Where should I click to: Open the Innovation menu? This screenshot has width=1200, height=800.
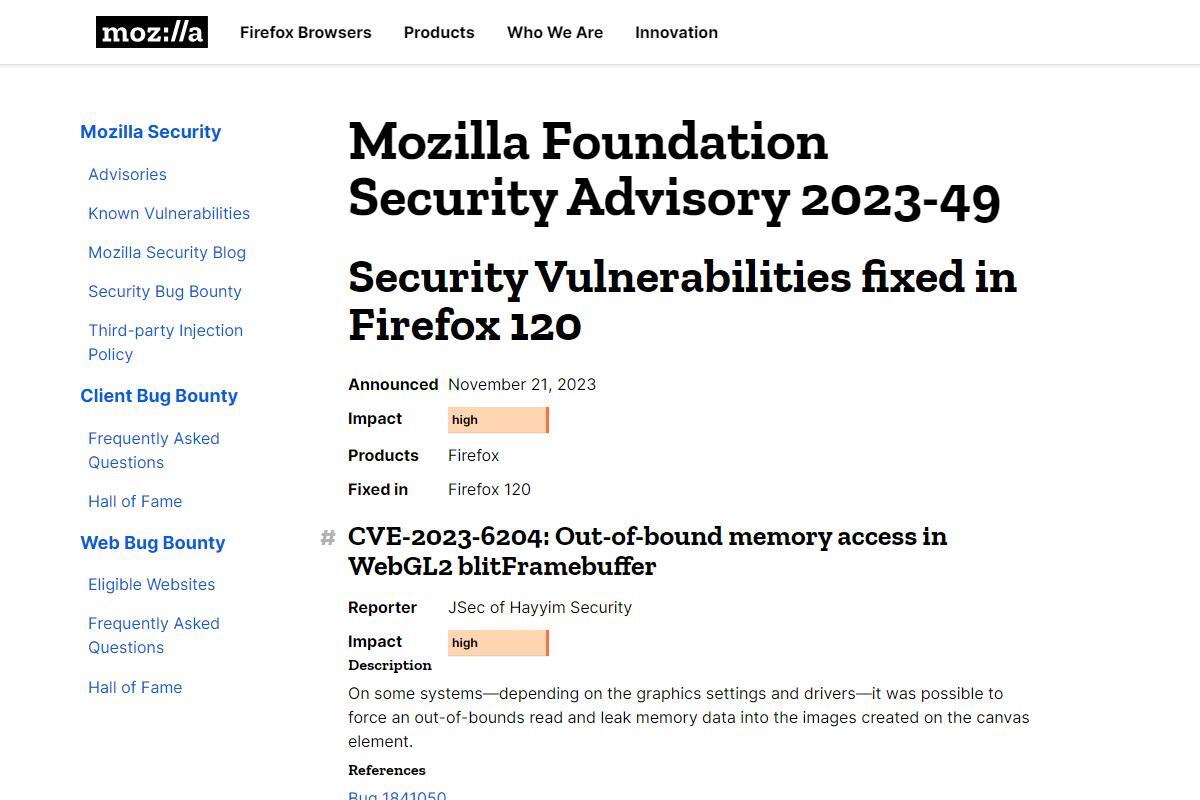676,32
